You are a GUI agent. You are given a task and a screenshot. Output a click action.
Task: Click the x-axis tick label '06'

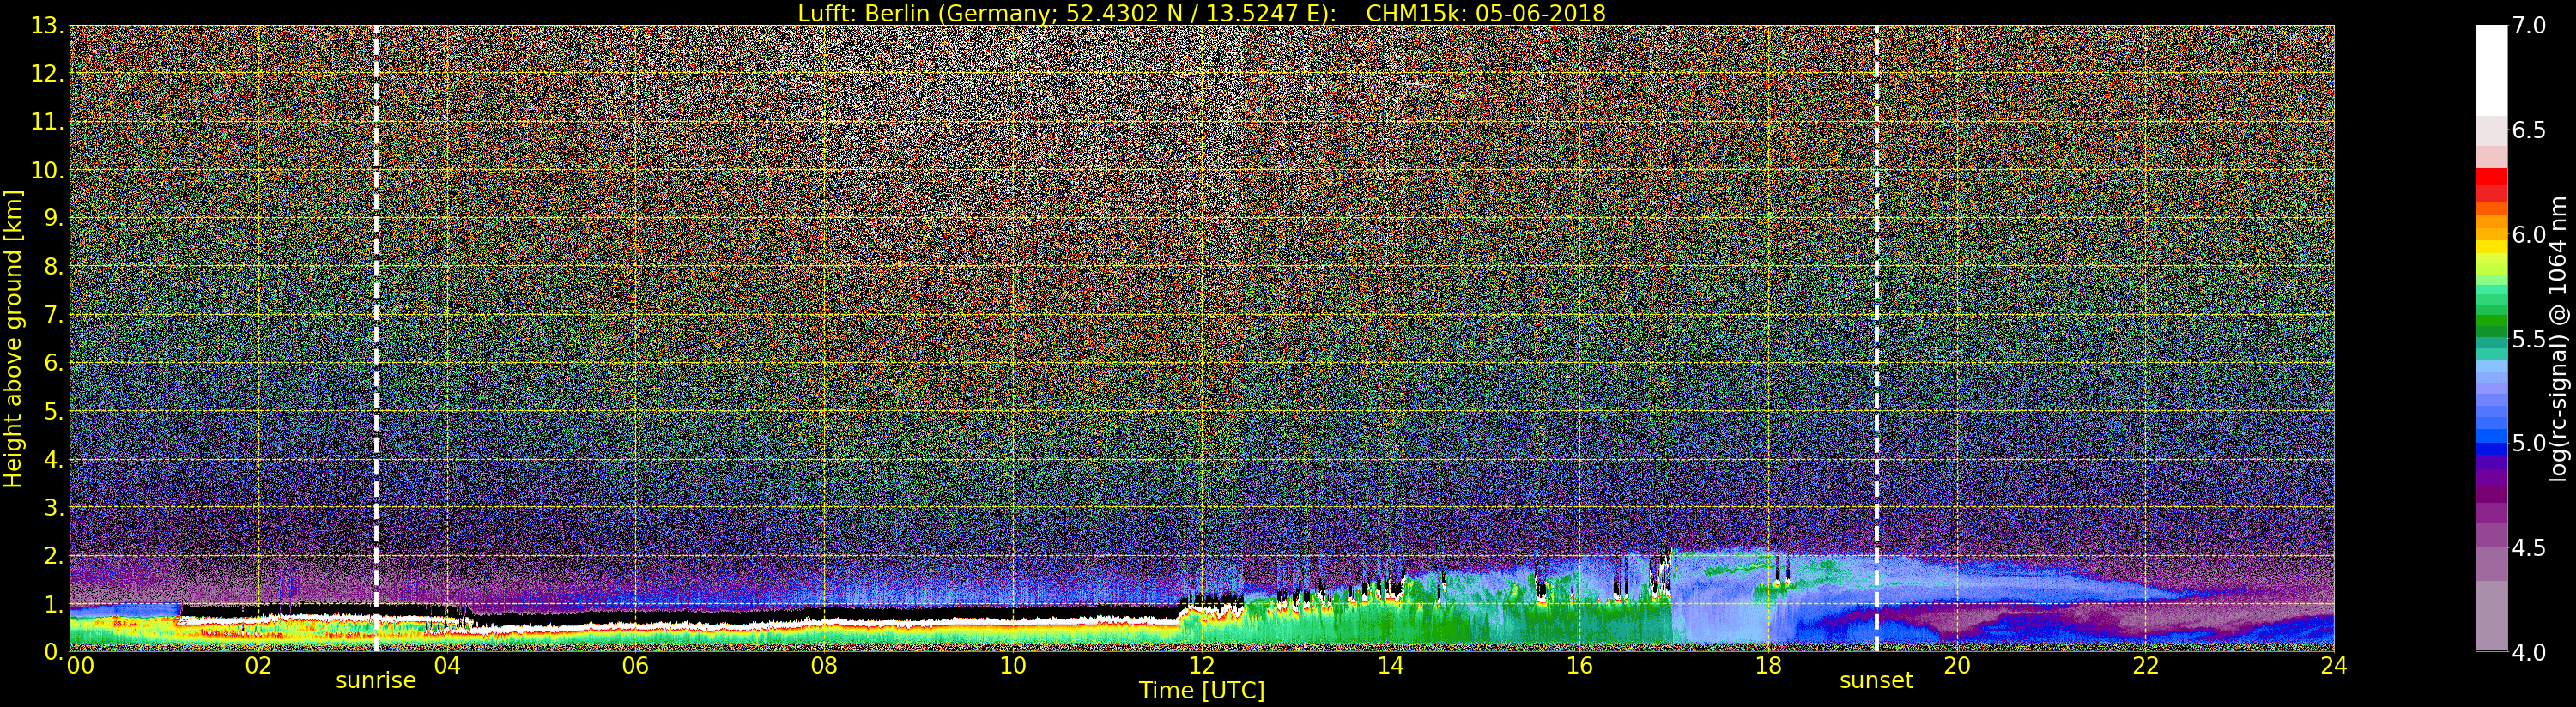(635, 665)
